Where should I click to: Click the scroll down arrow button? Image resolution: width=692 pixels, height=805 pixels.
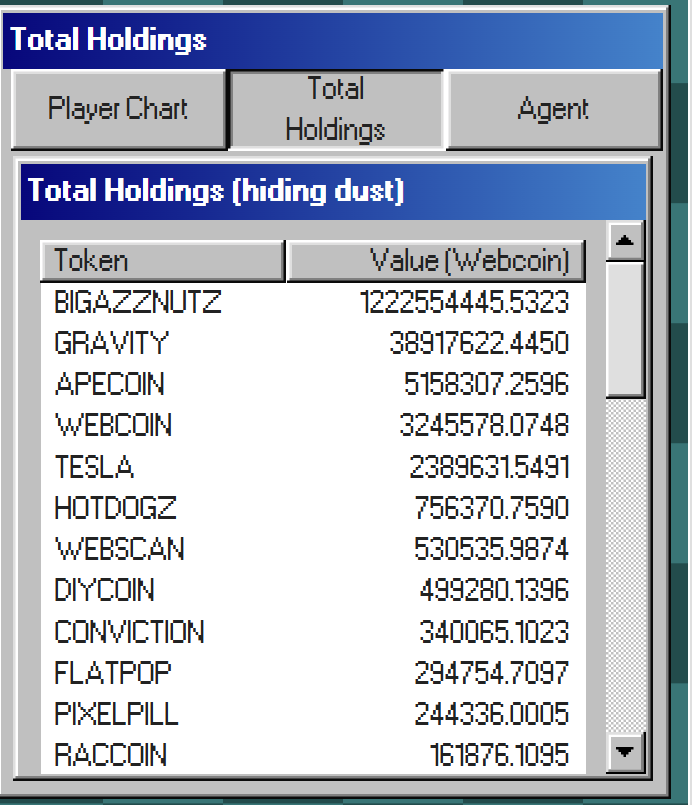625,752
